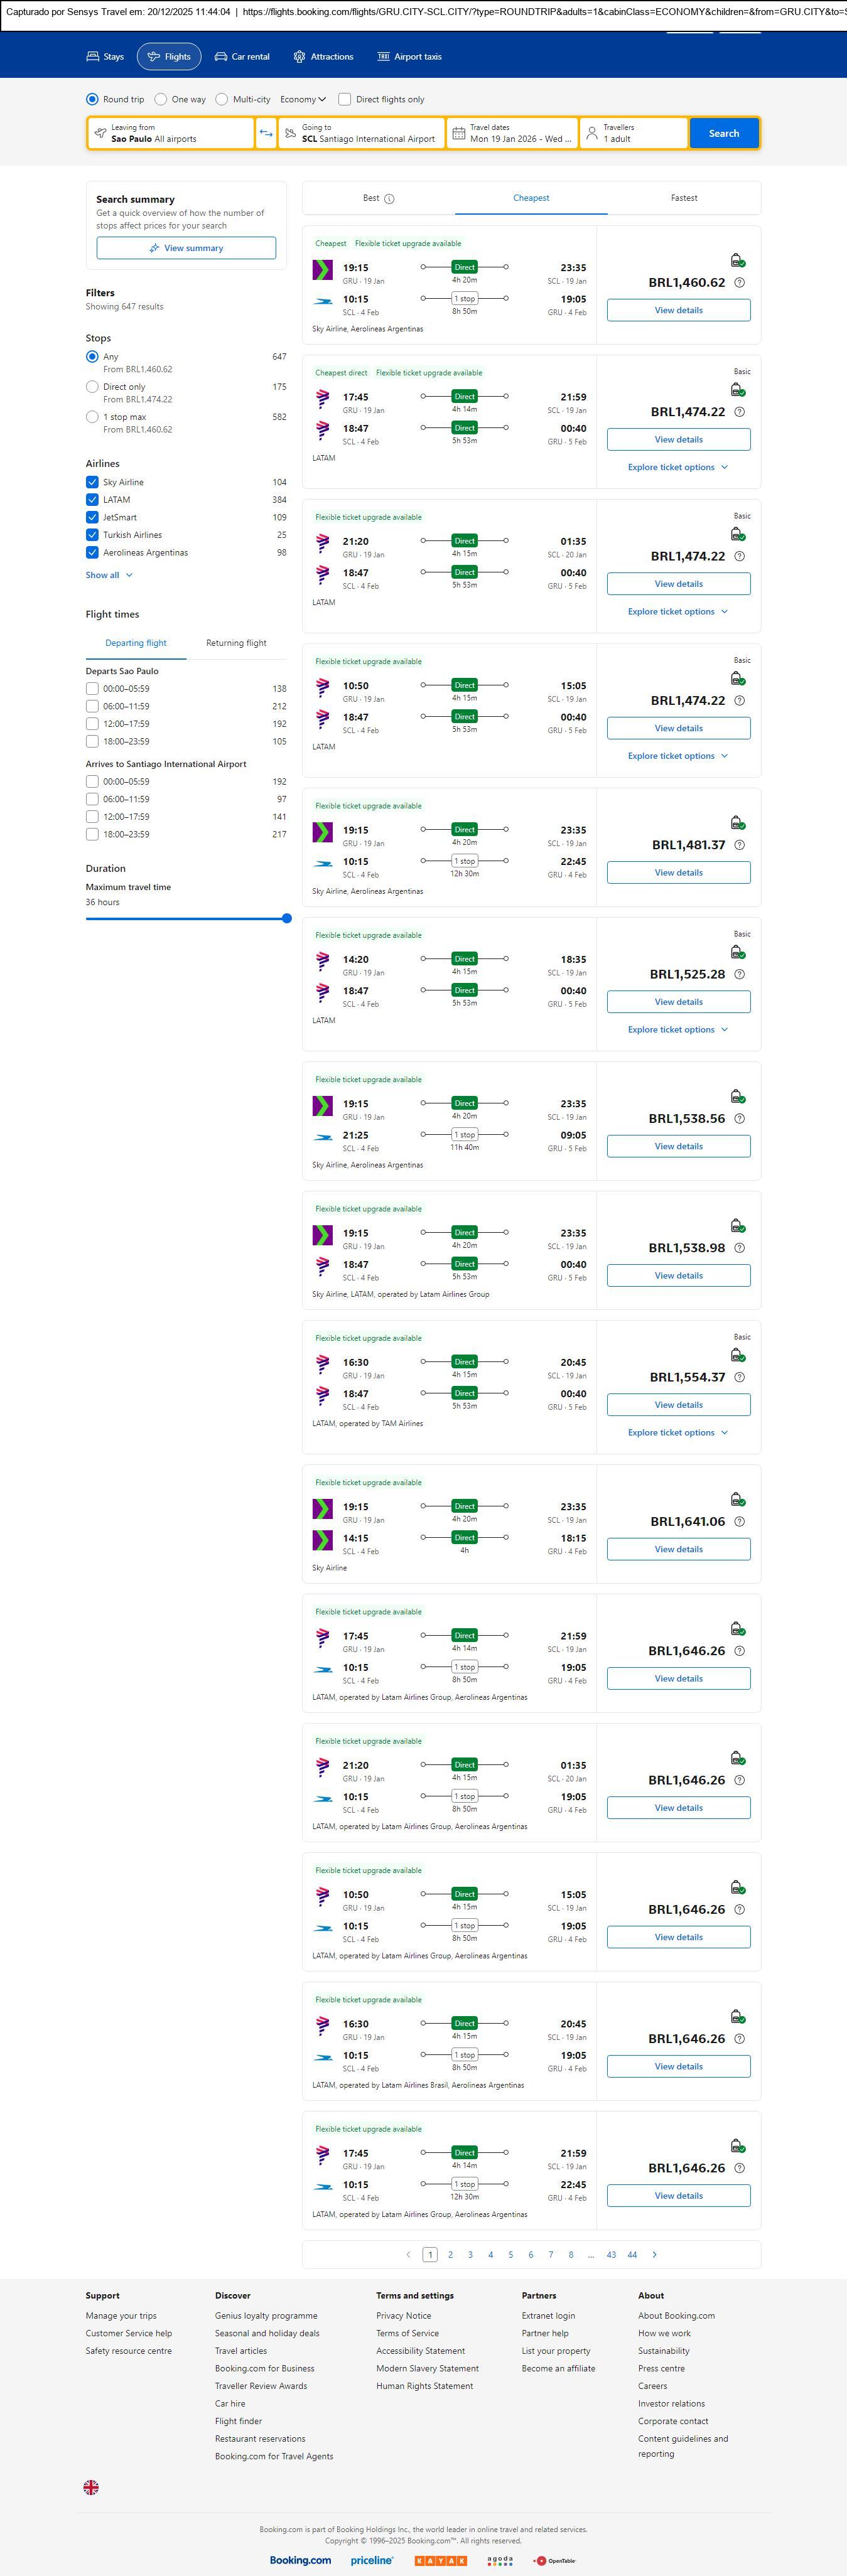Click the price help icon beside BRL1,641.06

coord(739,1521)
